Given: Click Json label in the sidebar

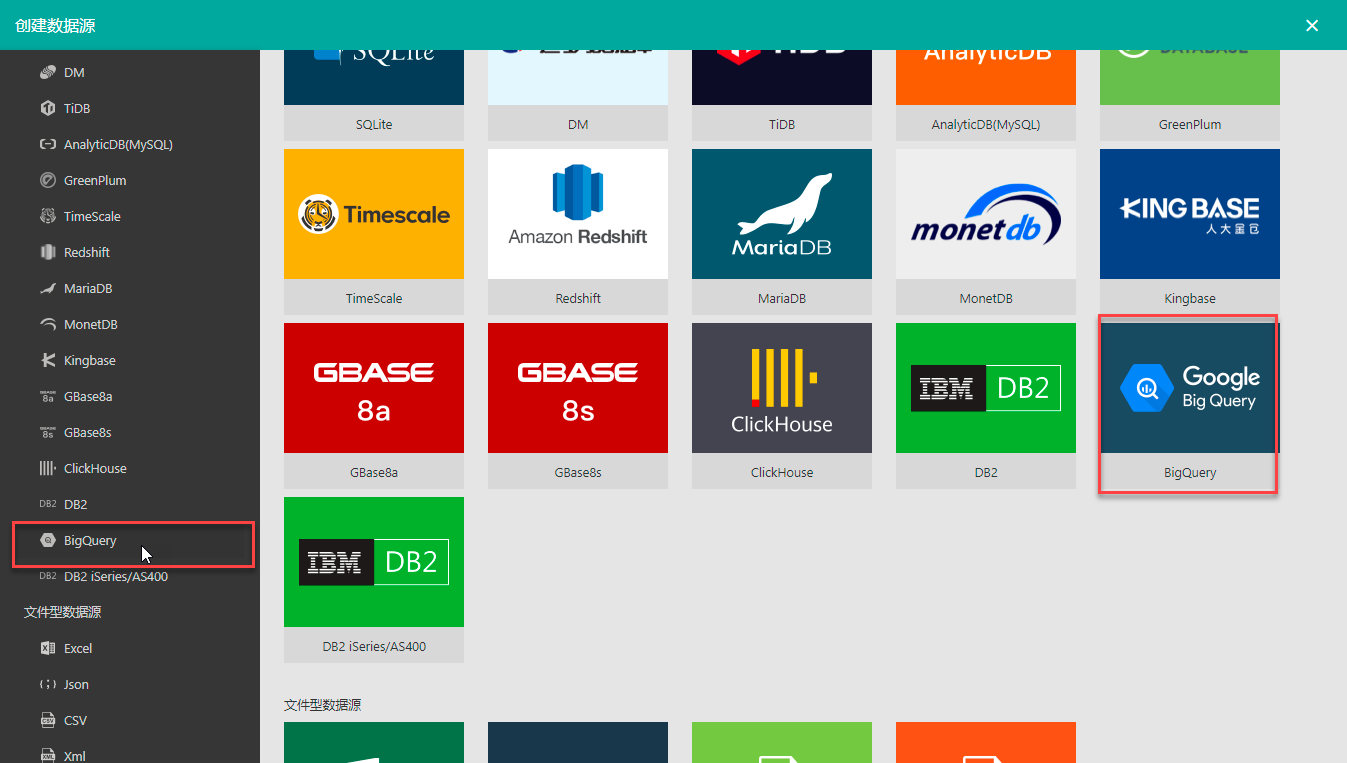Looking at the screenshot, I should tap(76, 685).
